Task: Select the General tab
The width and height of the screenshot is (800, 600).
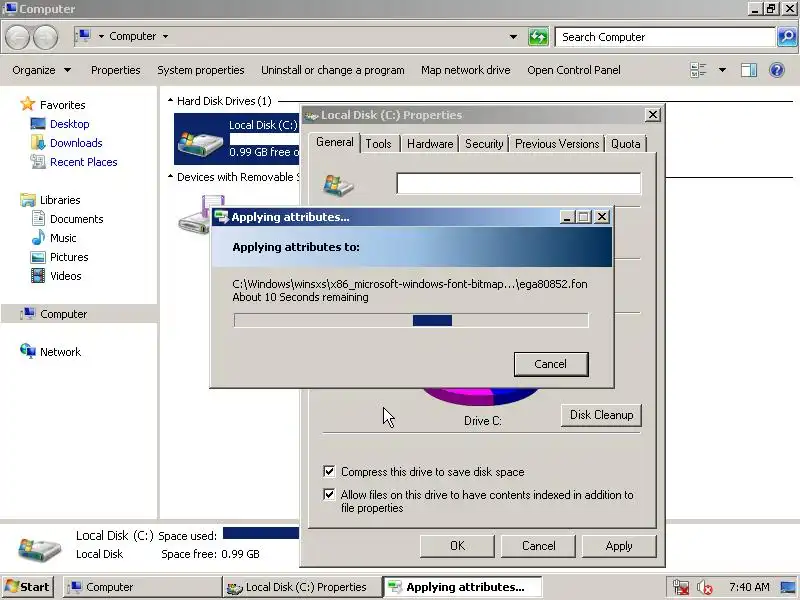Action: pyautogui.click(x=335, y=142)
